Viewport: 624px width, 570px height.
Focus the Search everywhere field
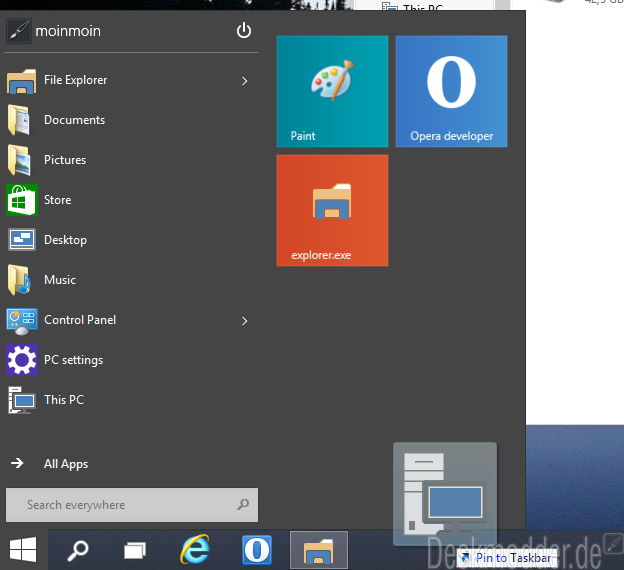[x=132, y=505]
